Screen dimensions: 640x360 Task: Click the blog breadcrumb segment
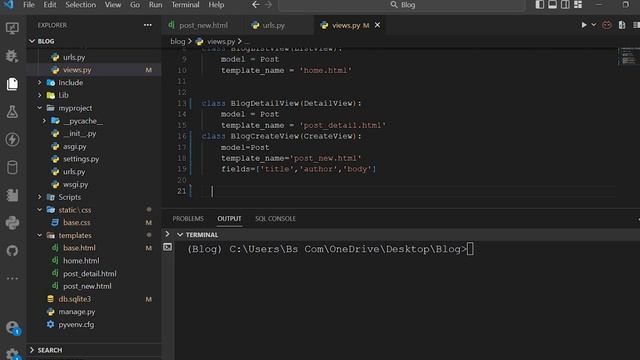coord(178,41)
